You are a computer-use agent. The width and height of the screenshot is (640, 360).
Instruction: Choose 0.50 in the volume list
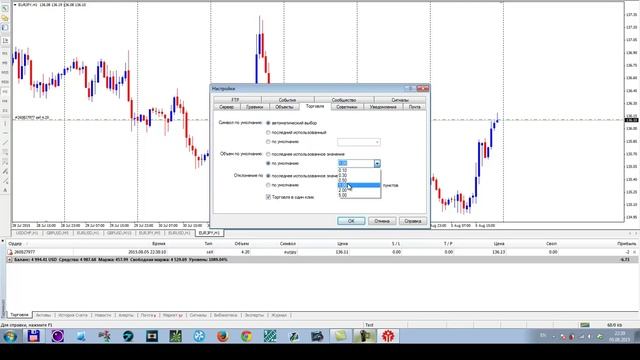tap(359, 180)
